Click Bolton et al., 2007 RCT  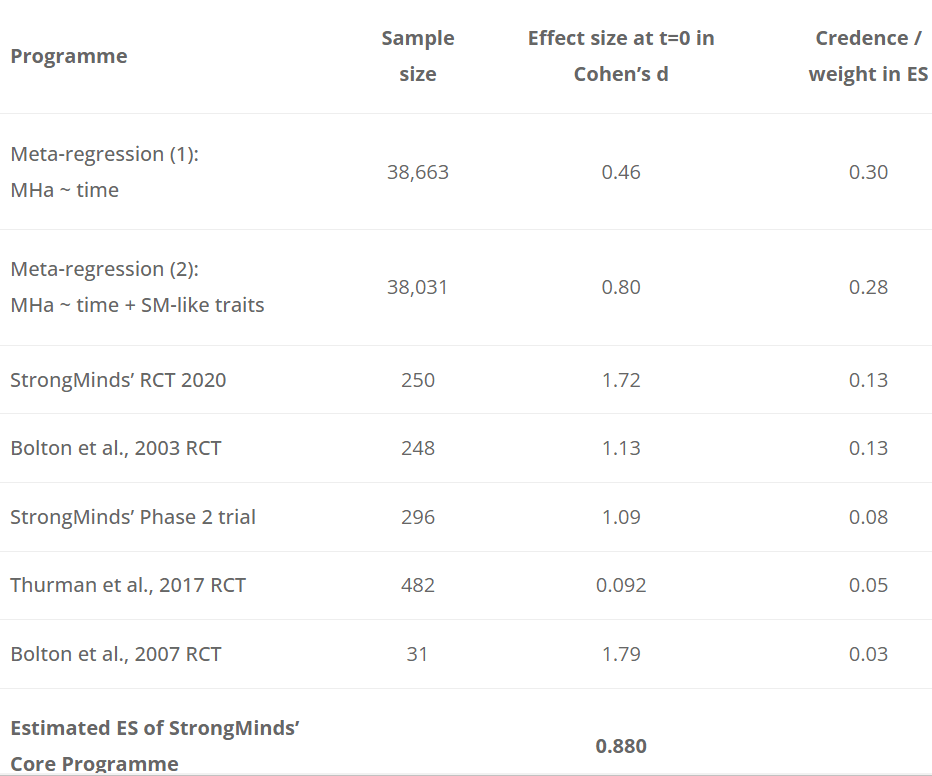point(116,654)
